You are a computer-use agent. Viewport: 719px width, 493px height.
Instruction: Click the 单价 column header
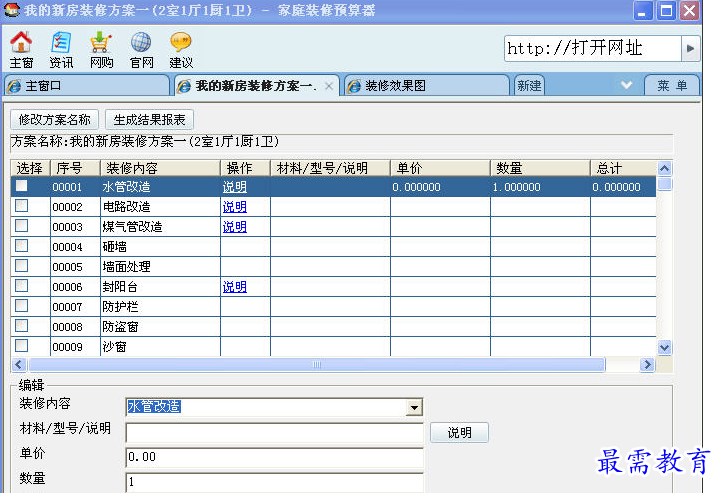(x=440, y=168)
